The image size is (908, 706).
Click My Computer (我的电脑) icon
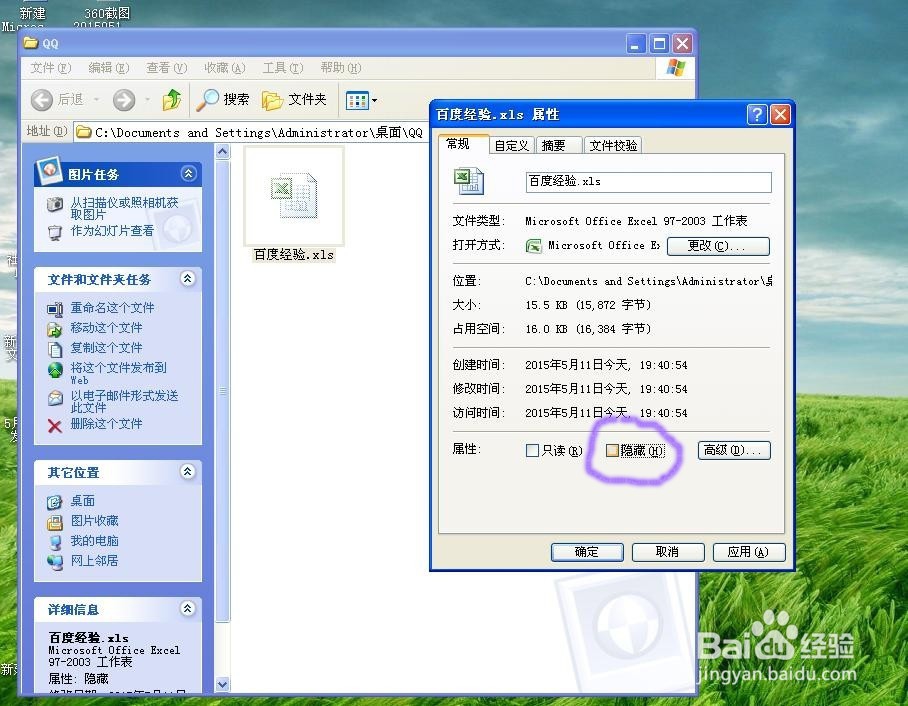point(55,542)
